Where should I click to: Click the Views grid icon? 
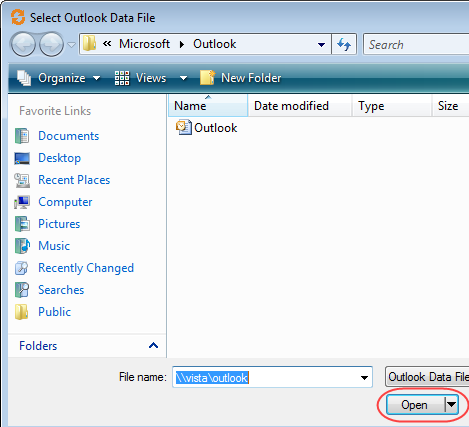click(x=122, y=78)
